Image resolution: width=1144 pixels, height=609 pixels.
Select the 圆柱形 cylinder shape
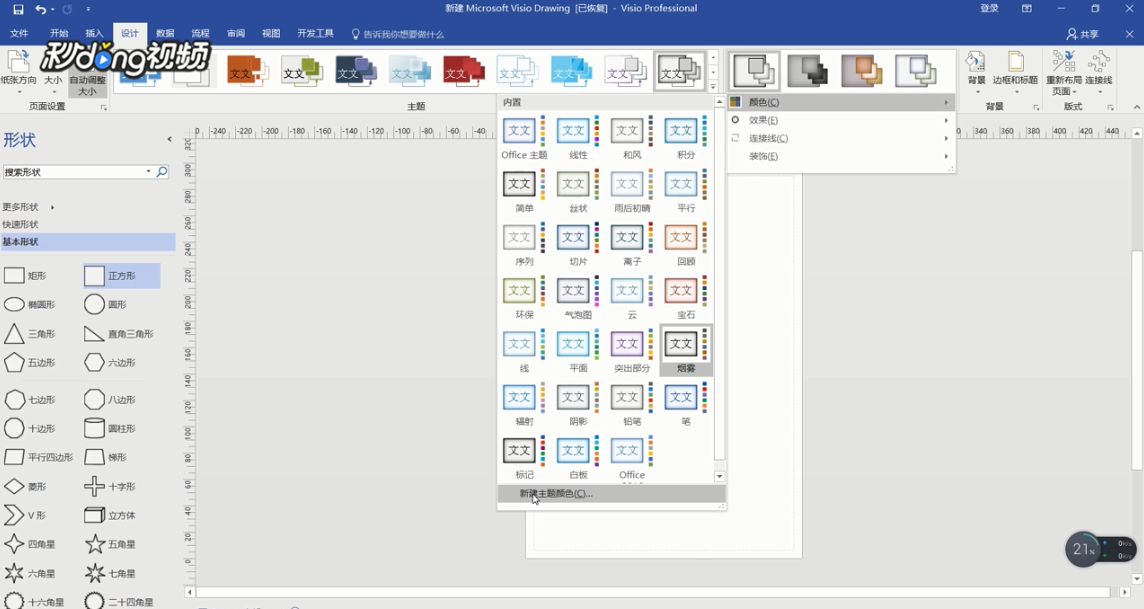pos(110,429)
